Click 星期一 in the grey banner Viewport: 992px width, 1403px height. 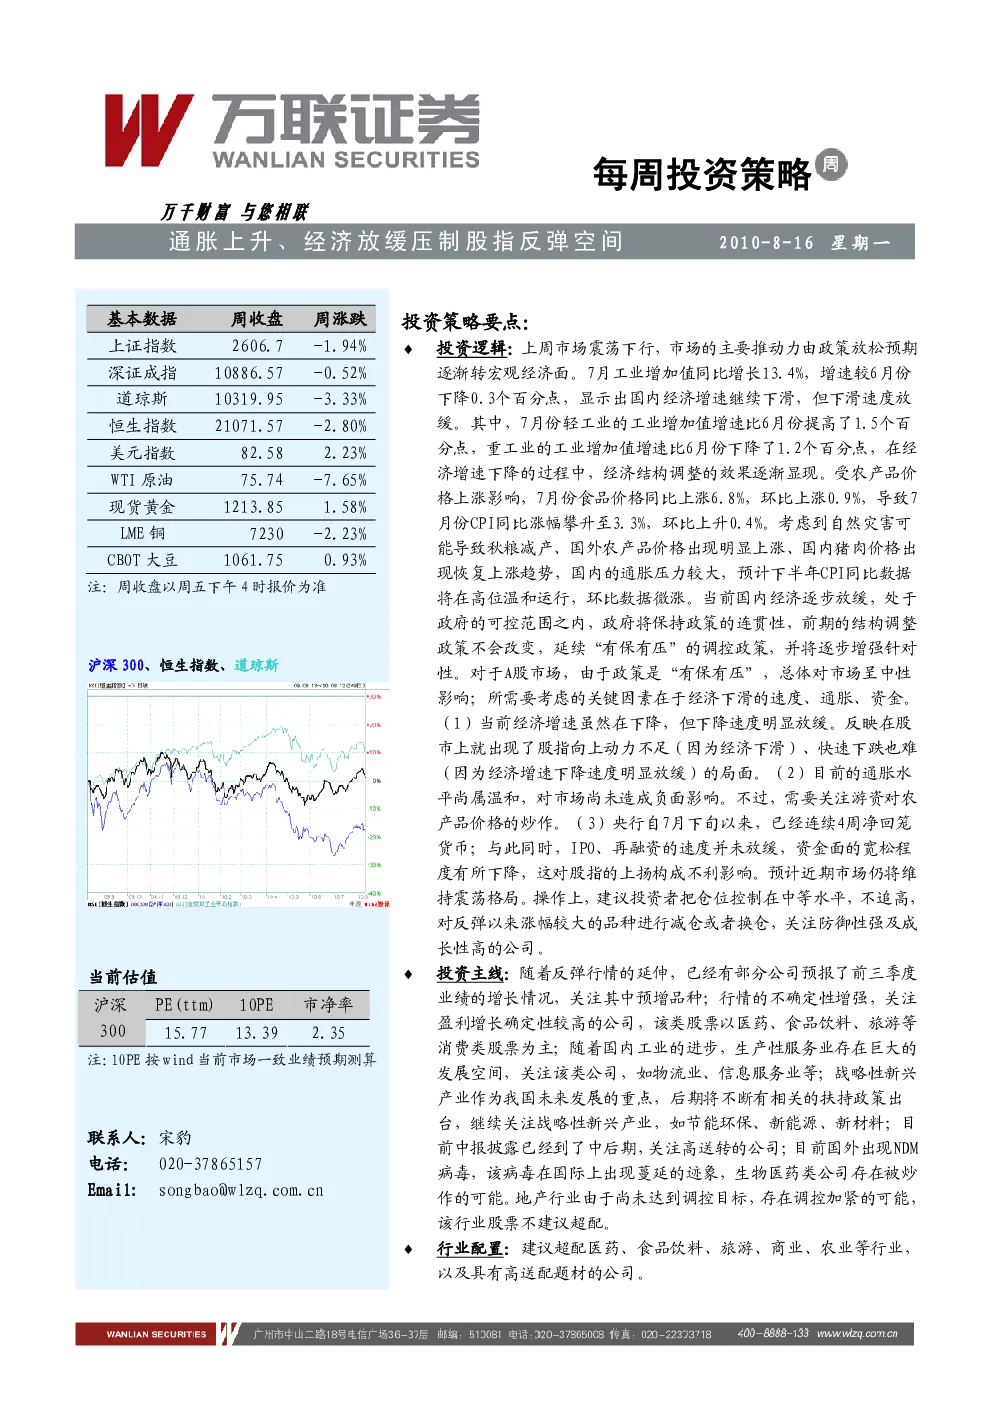point(860,242)
